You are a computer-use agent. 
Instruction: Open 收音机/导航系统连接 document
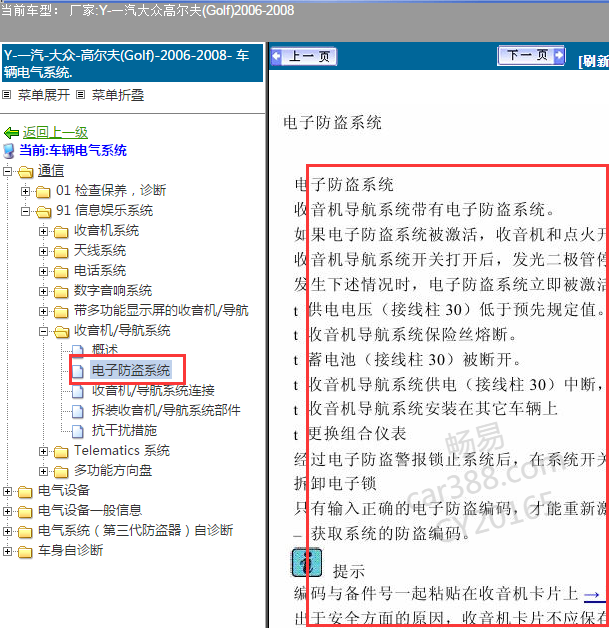(x=153, y=390)
